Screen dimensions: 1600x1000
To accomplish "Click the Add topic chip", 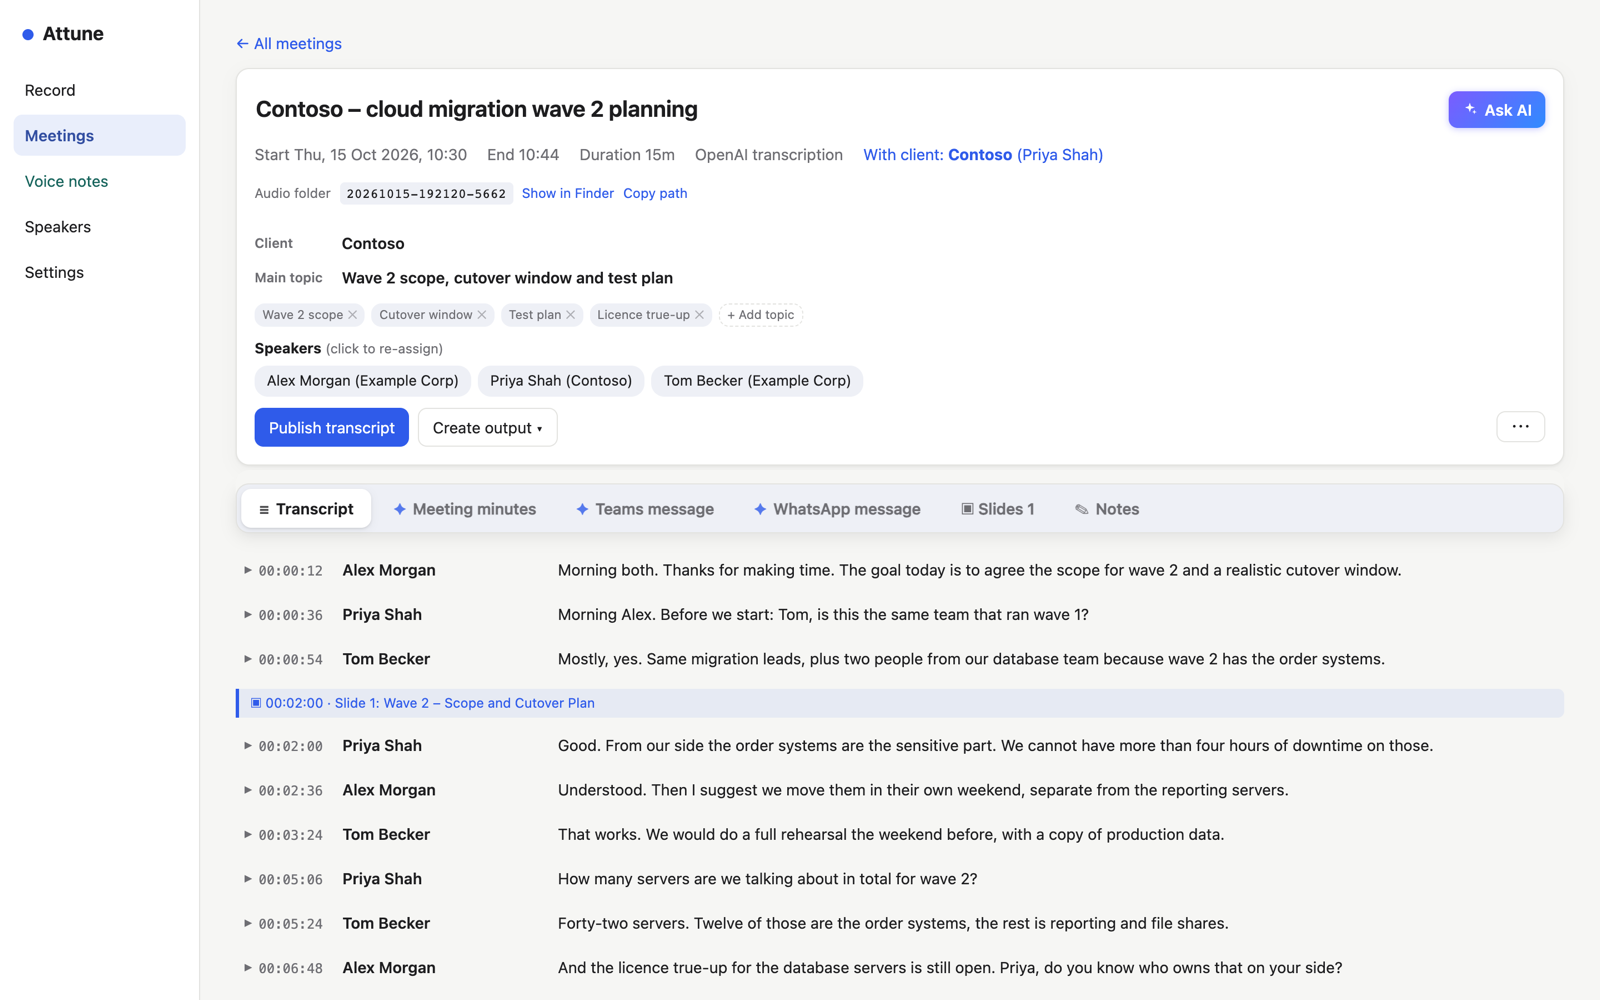I will click(x=761, y=315).
